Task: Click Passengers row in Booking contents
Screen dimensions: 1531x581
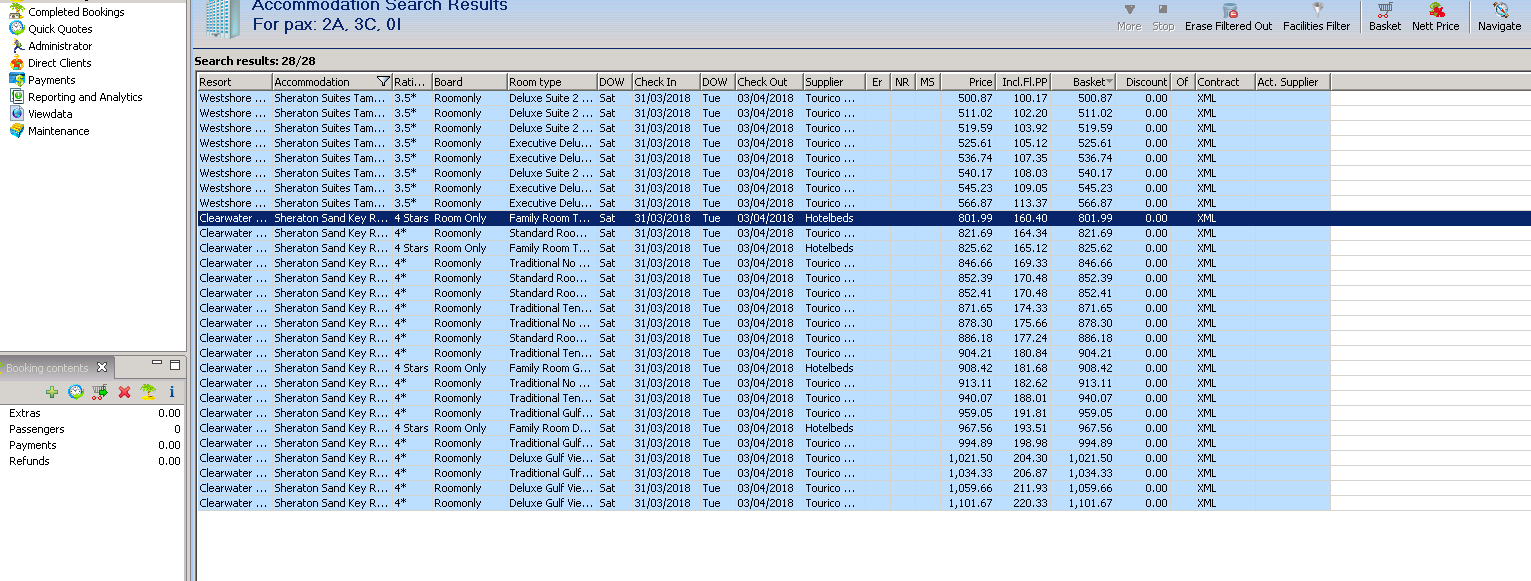Action: click(94, 429)
